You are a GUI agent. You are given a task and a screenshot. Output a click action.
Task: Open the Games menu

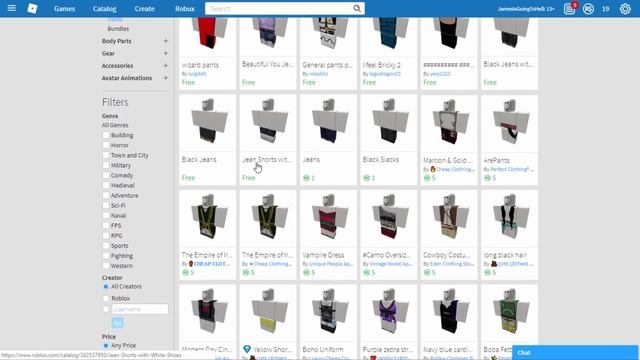(64, 9)
